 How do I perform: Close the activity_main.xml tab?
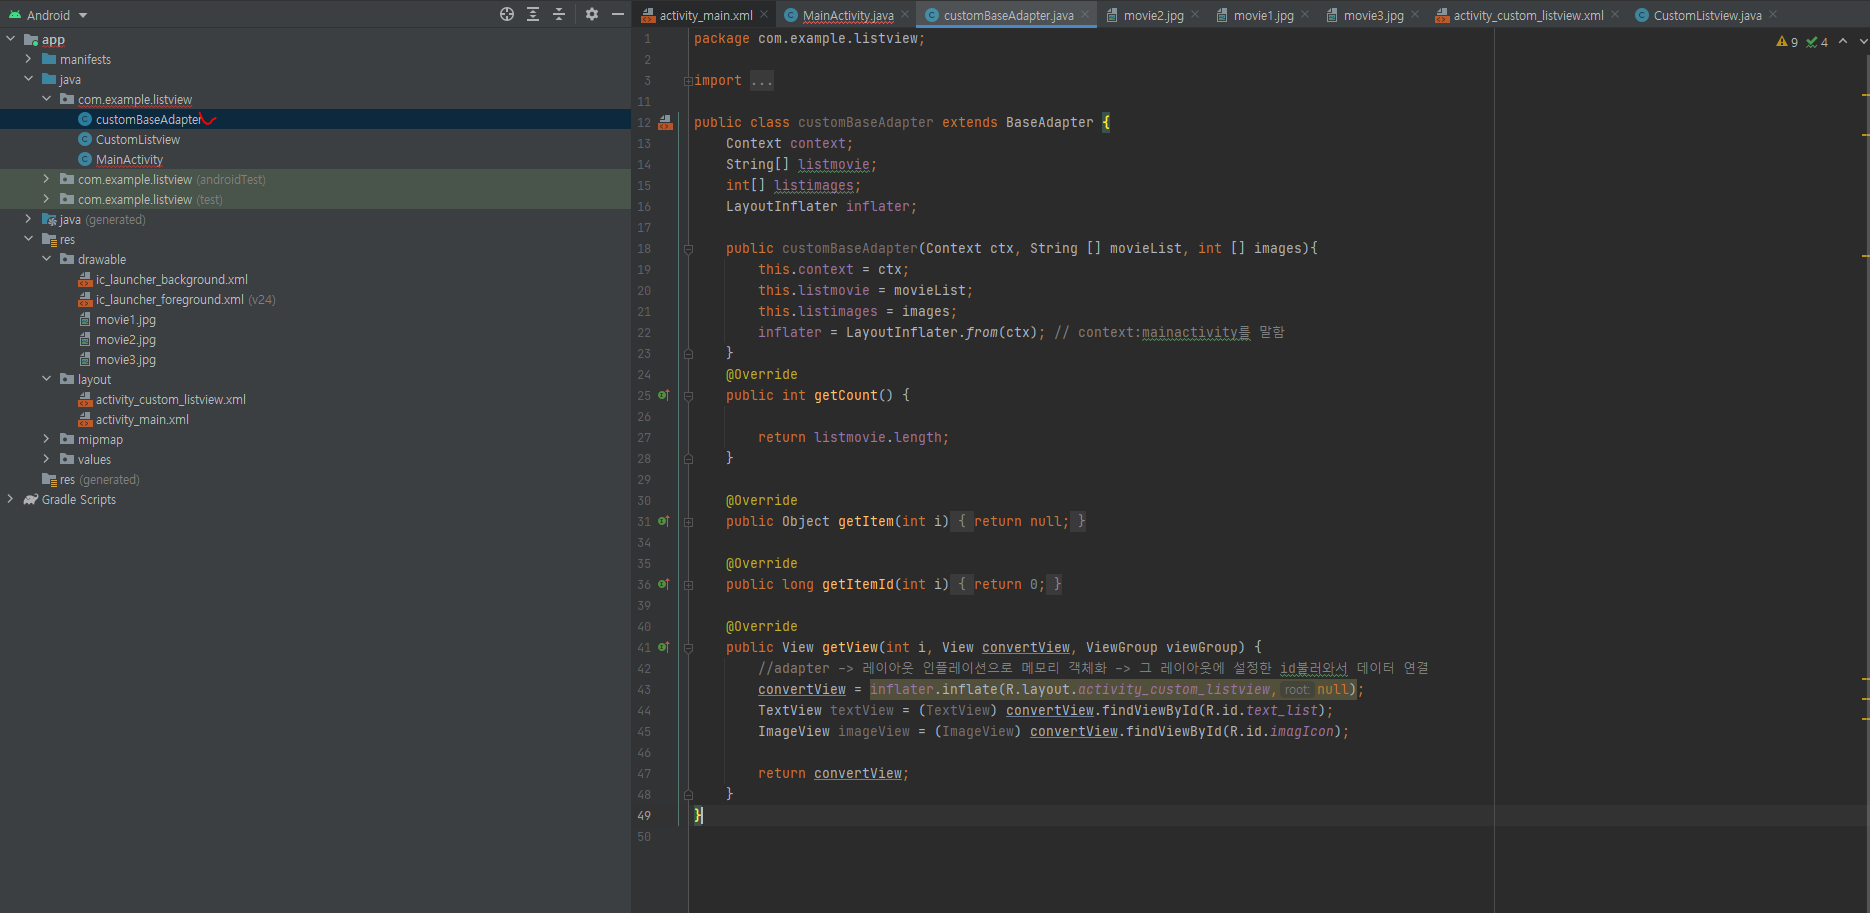tap(764, 14)
